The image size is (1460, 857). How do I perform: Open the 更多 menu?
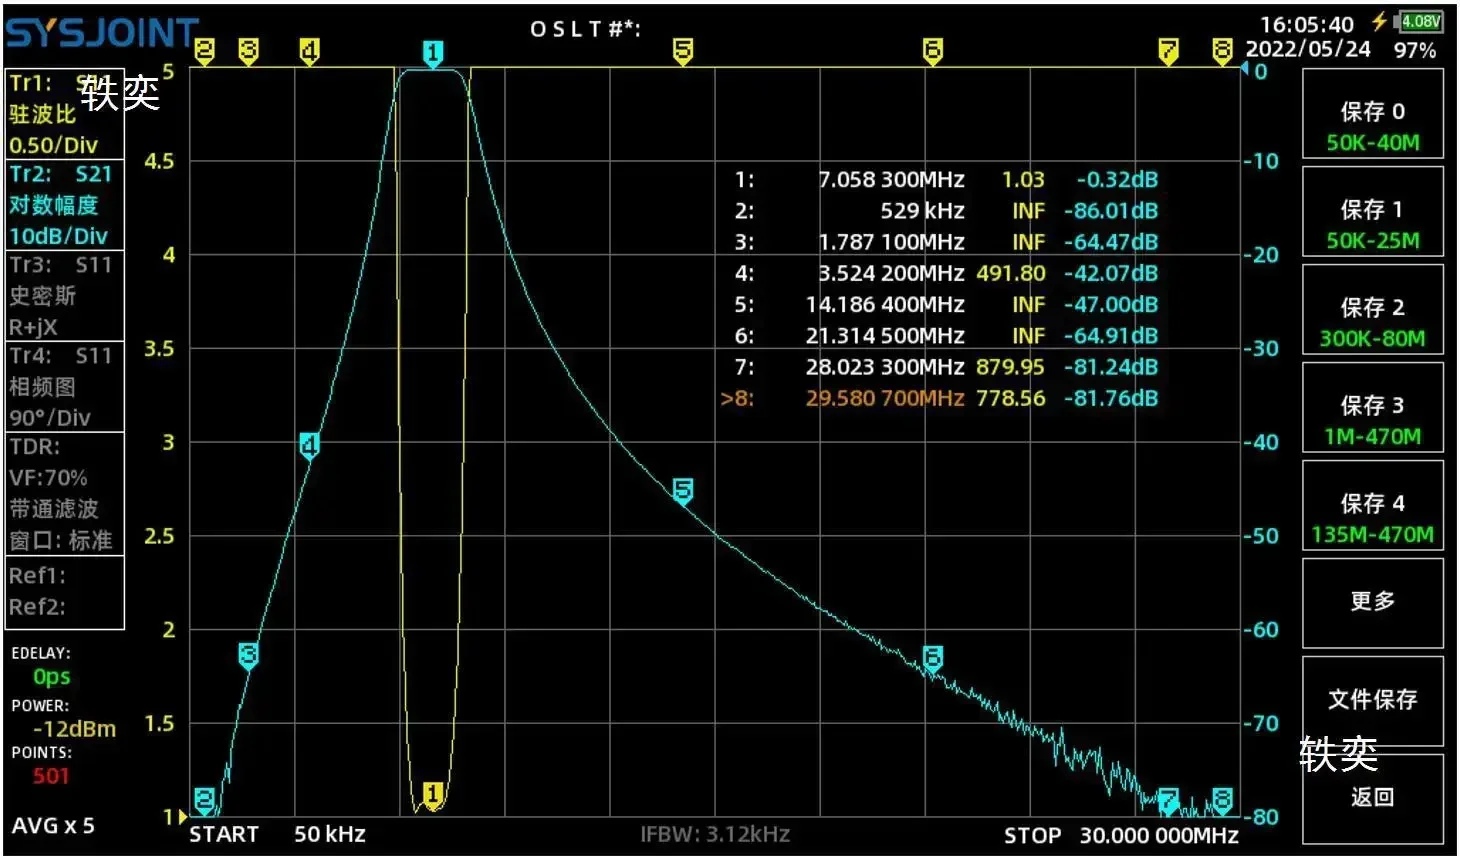point(1372,603)
